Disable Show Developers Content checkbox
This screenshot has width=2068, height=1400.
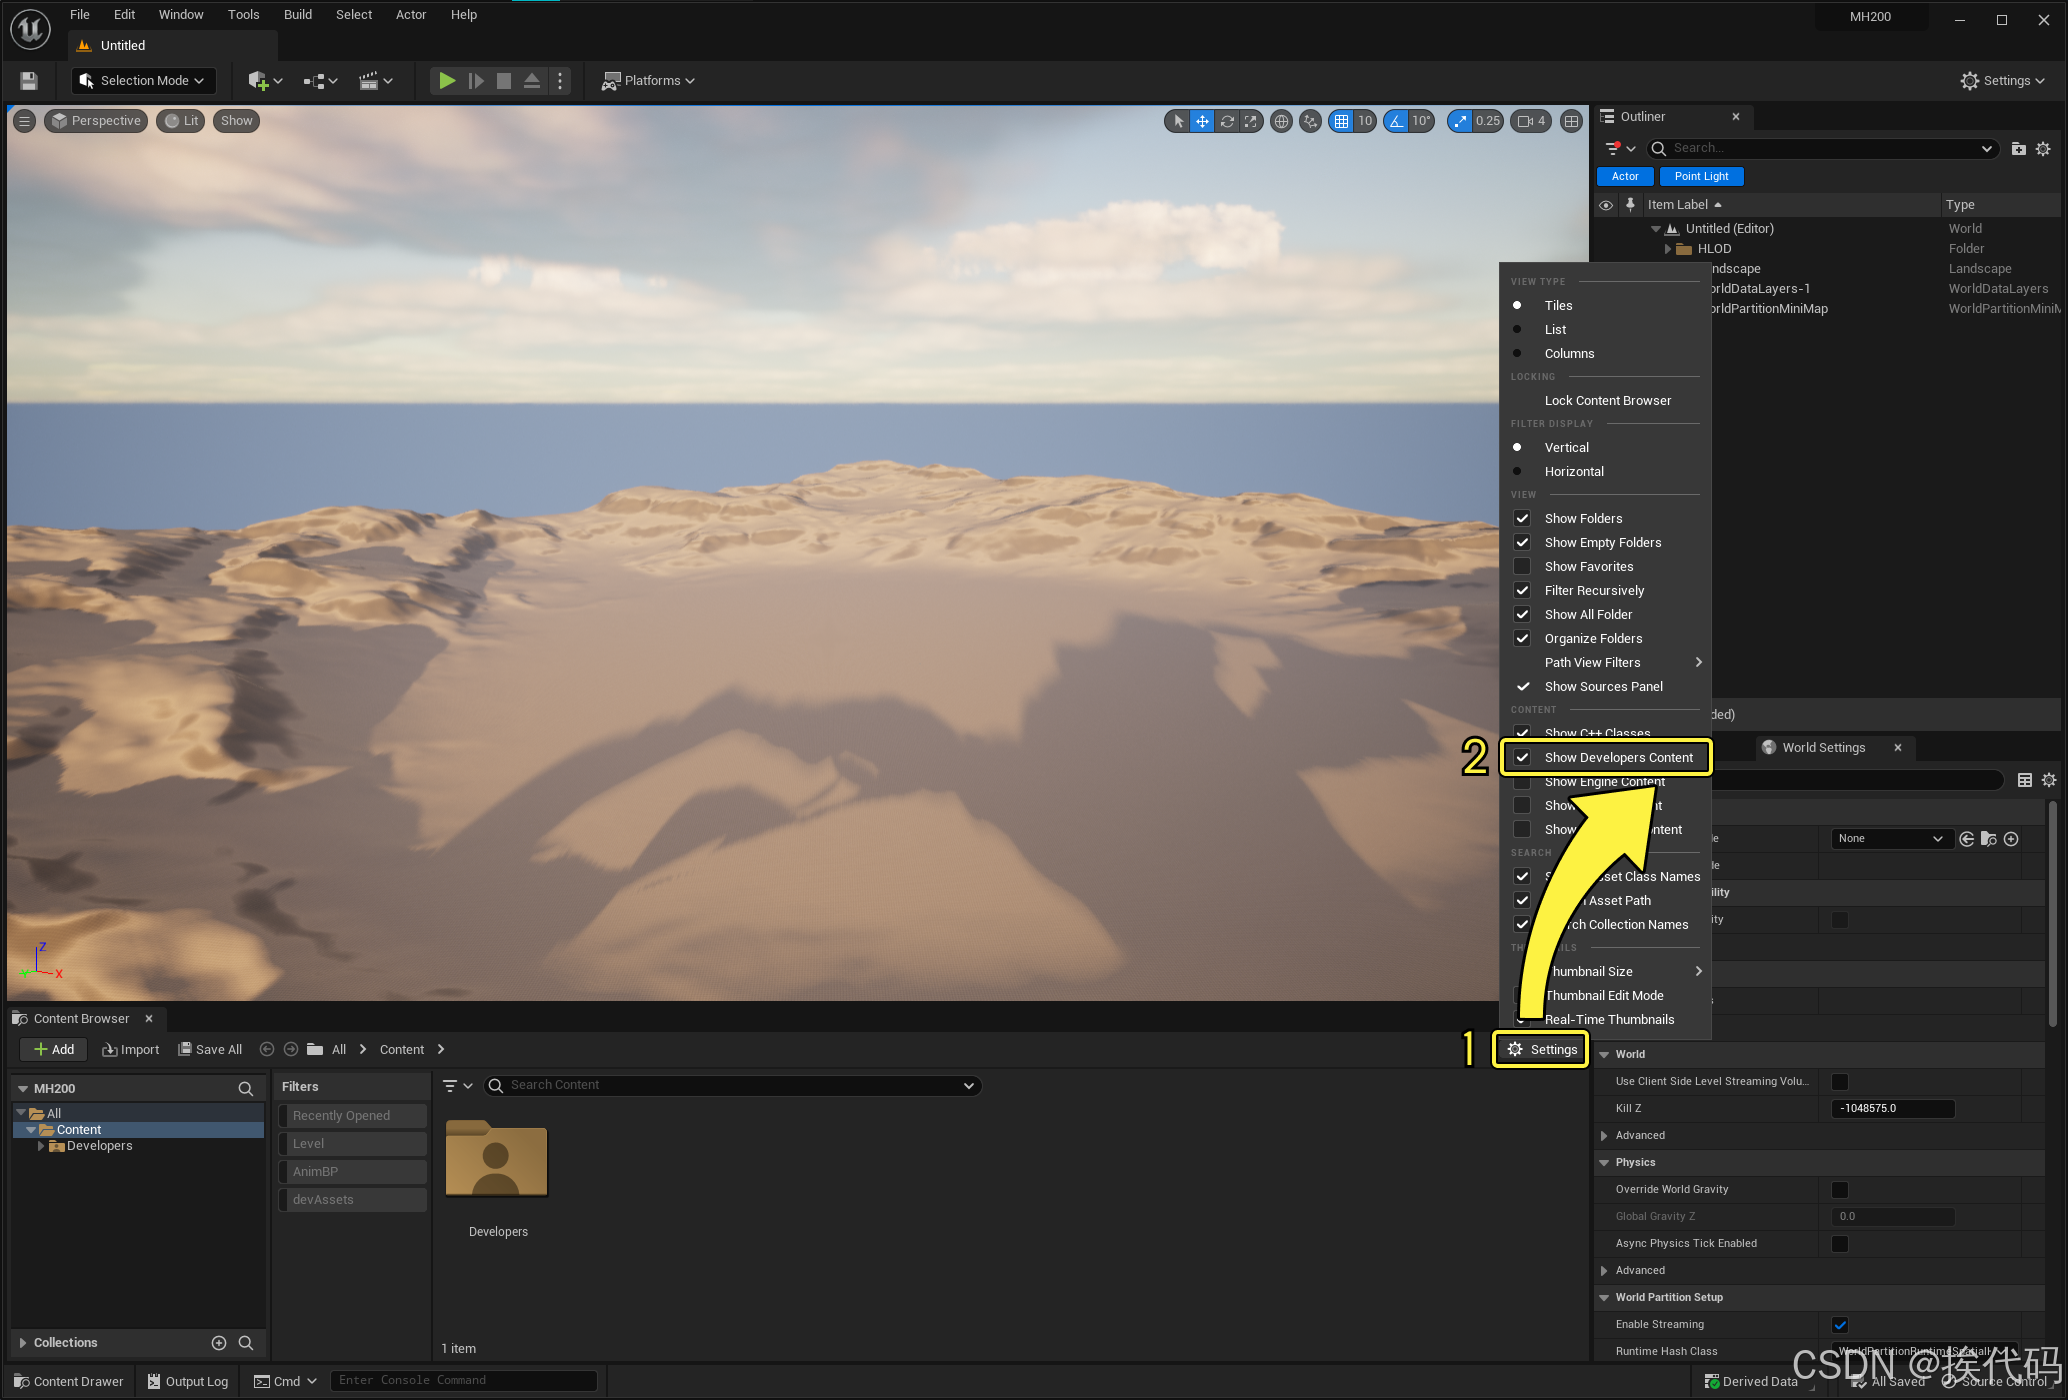pos(1522,757)
